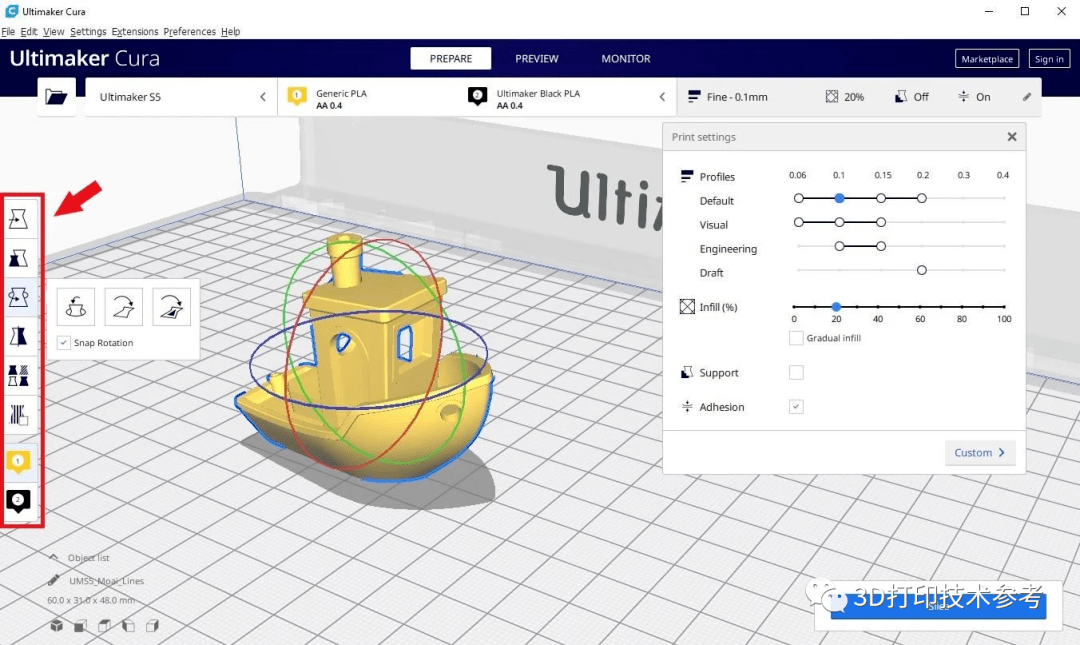
Task: Select the Scale tool in left toolbar
Action: pyautogui.click(x=19, y=258)
